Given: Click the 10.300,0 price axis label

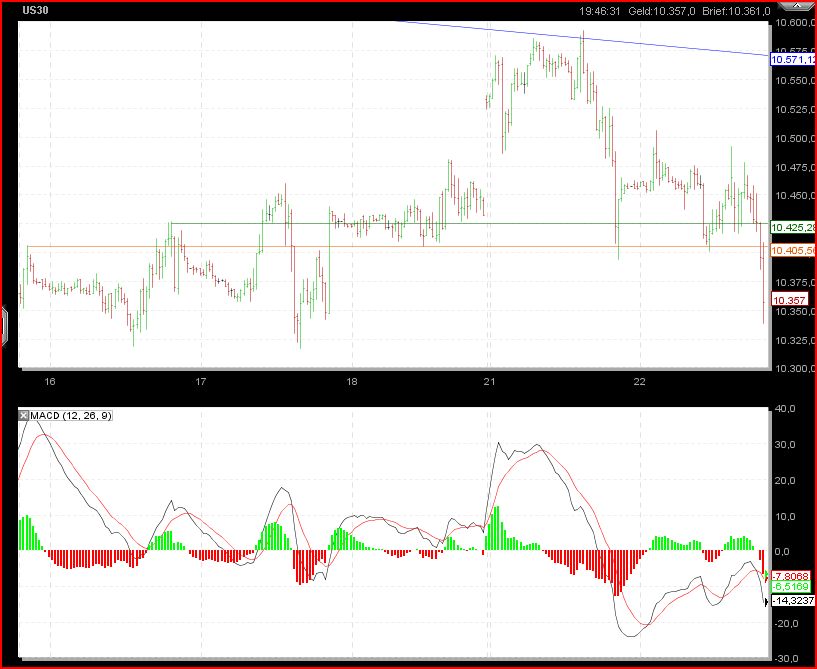Looking at the screenshot, I should (795, 369).
